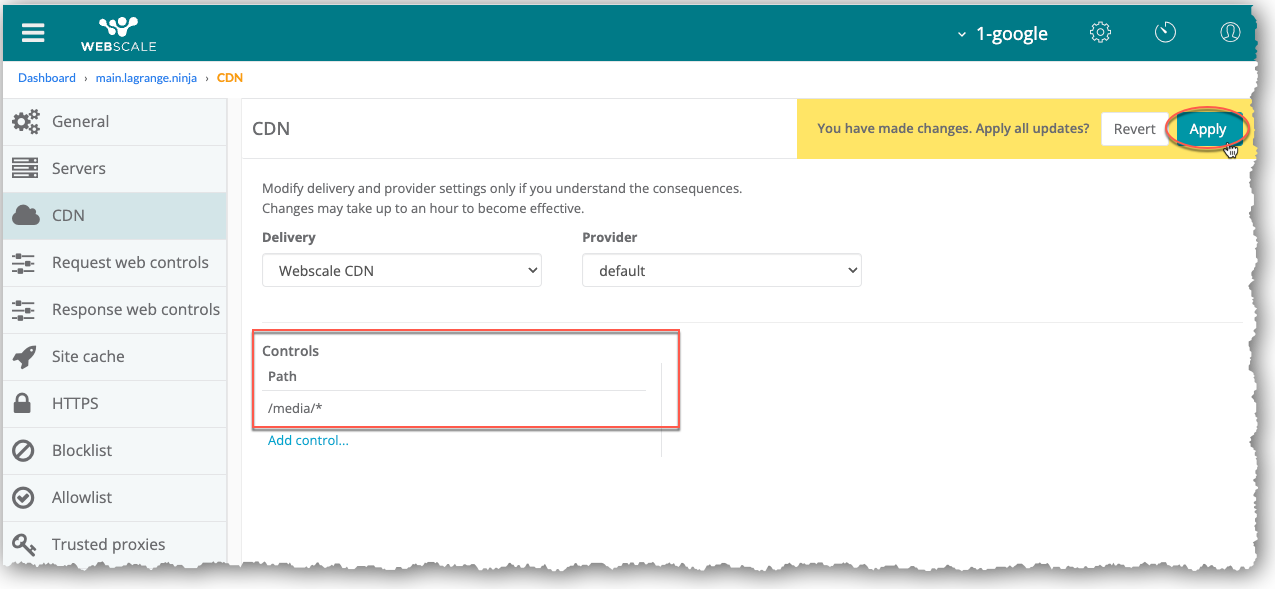Open the settings gear icon
1275x589 pixels.
point(1100,33)
